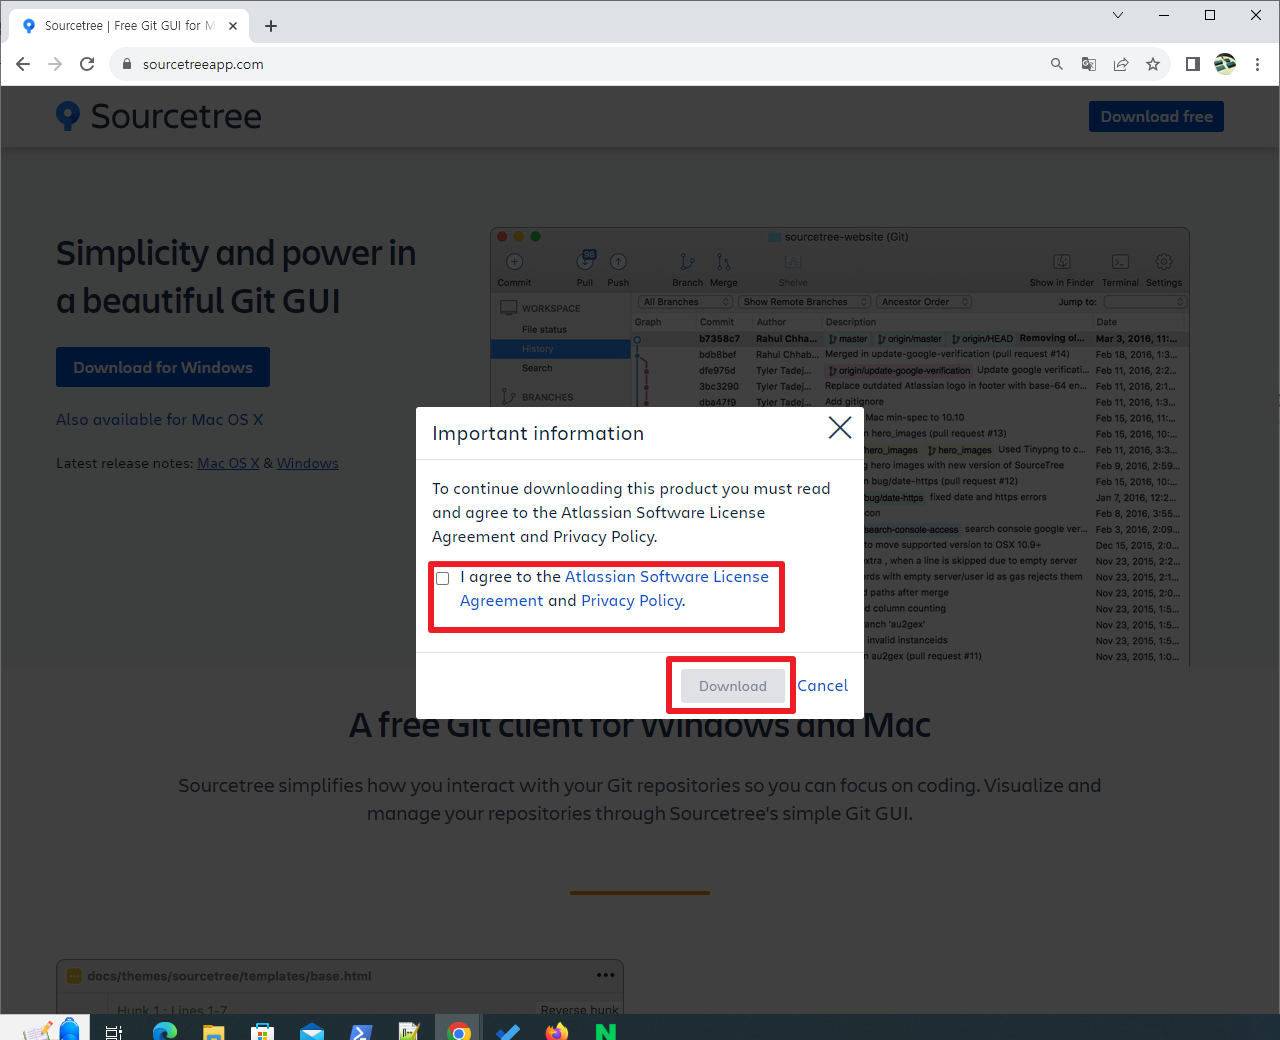Open Windows release notes link
Image resolution: width=1280 pixels, height=1040 pixels.
(308, 463)
